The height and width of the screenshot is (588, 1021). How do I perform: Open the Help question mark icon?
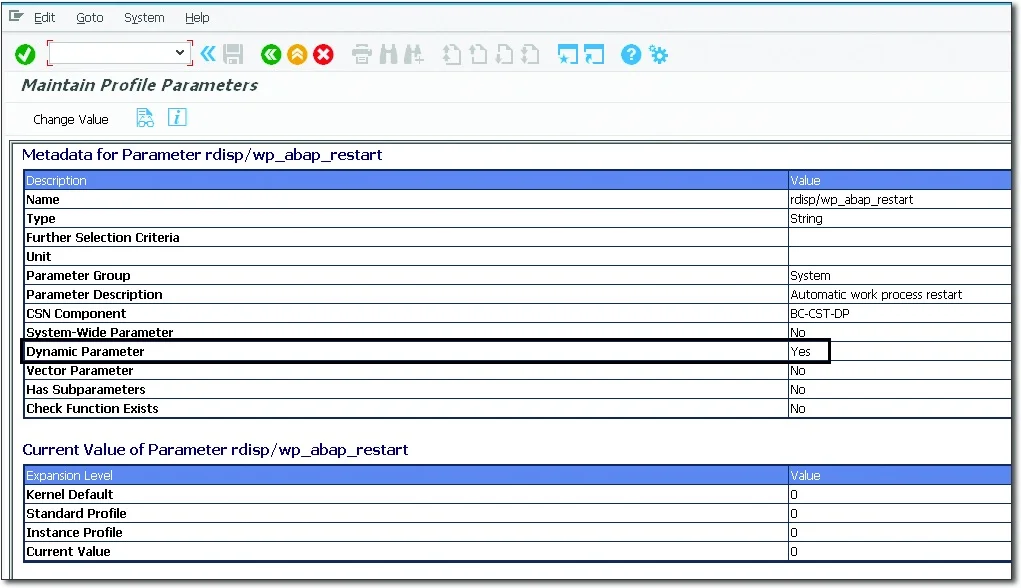(x=631, y=54)
